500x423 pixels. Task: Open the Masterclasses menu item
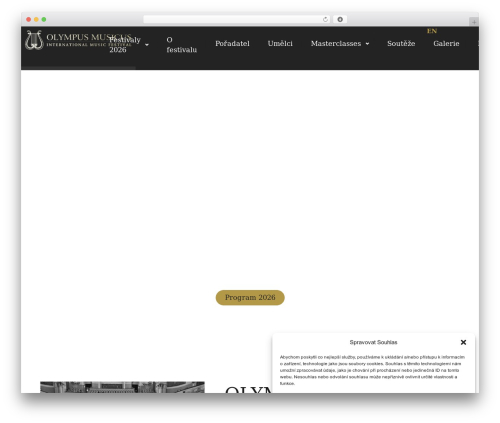point(336,44)
